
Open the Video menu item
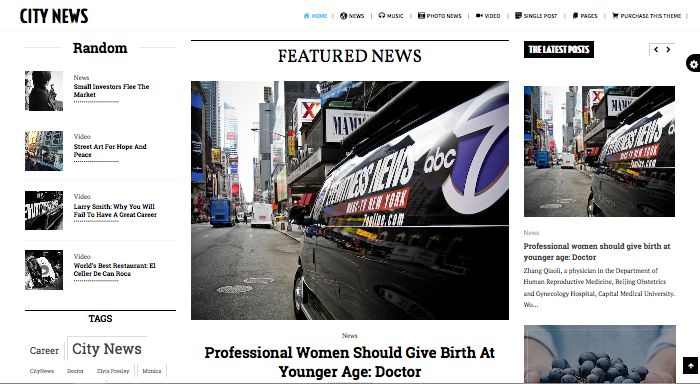(x=492, y=16)
